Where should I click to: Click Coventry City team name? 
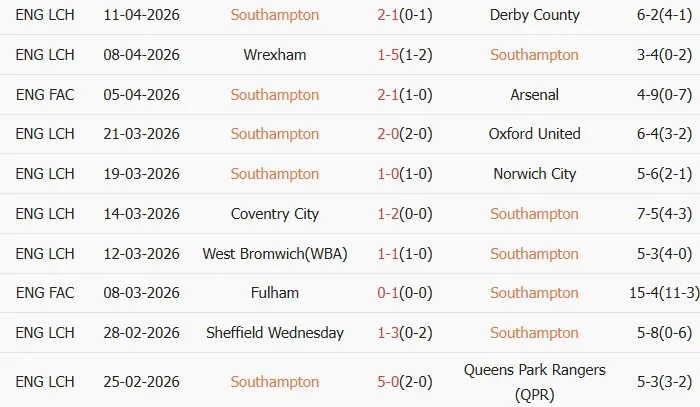tap(275, 214)
